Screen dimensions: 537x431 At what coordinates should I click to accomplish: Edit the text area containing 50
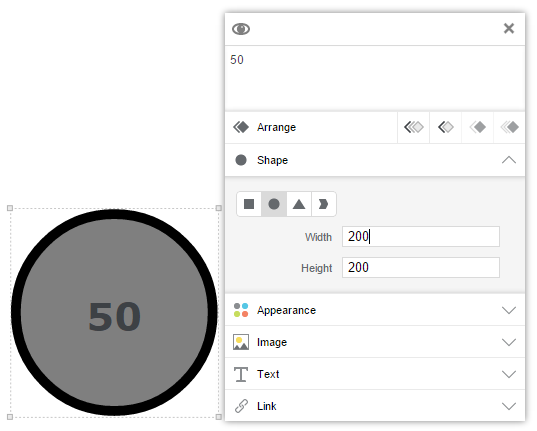tap(375, 78)
